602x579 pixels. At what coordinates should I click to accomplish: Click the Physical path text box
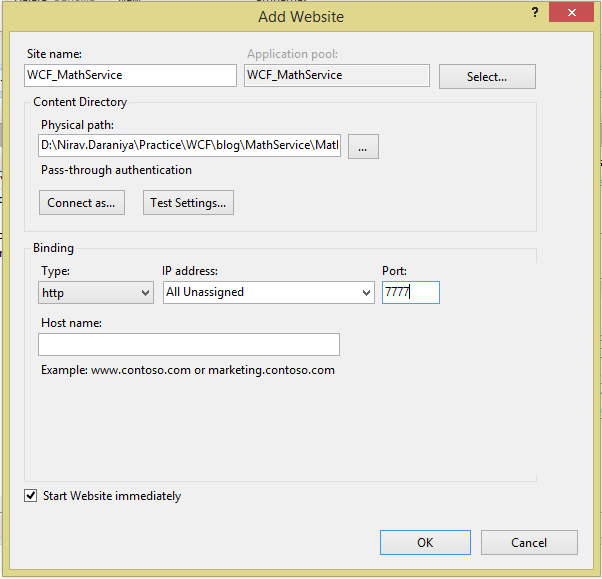[190, 146]
